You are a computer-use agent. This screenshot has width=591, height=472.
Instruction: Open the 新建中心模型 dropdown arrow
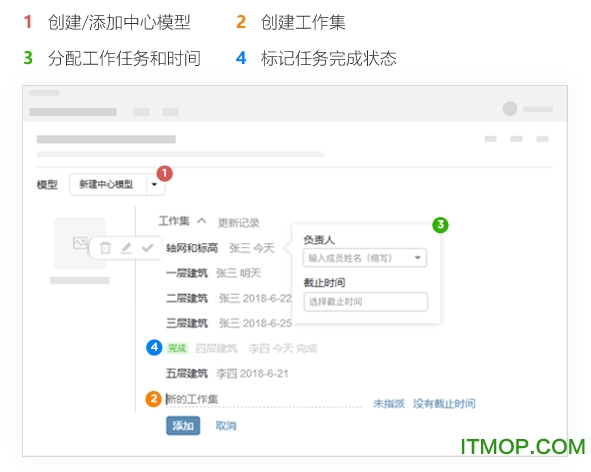[154, 184]
